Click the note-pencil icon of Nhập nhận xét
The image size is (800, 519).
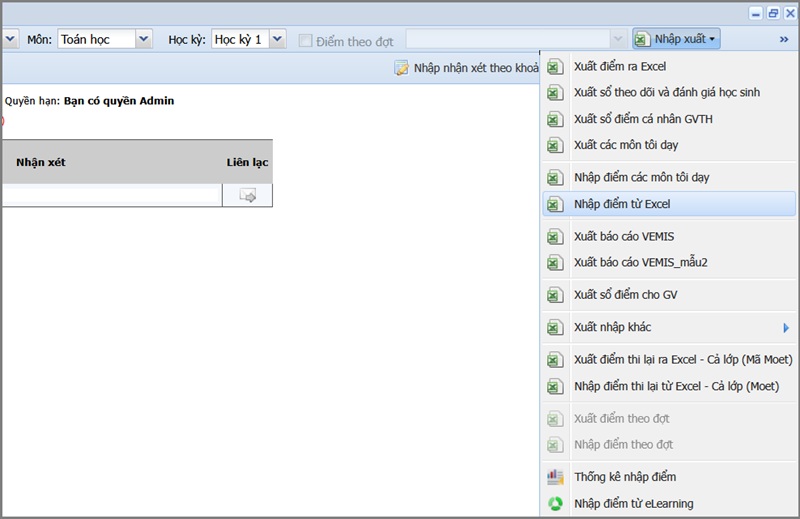402,67
